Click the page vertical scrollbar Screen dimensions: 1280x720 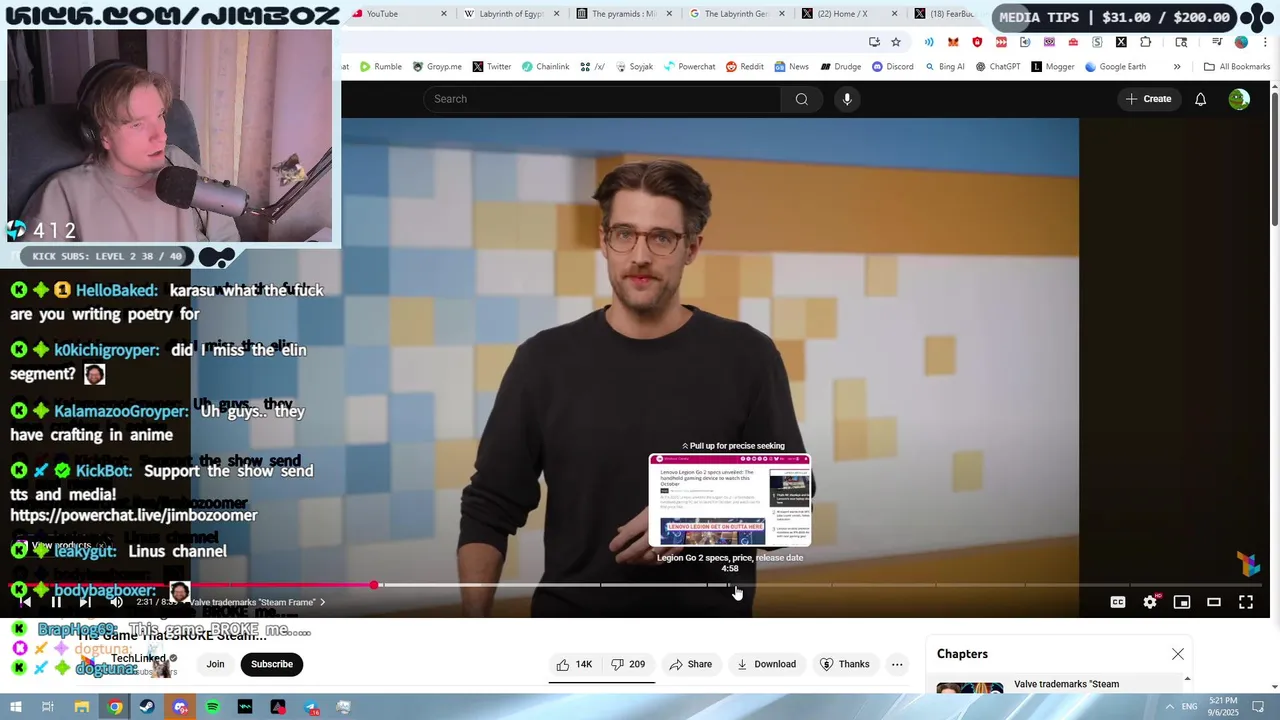click(1275, 160)
